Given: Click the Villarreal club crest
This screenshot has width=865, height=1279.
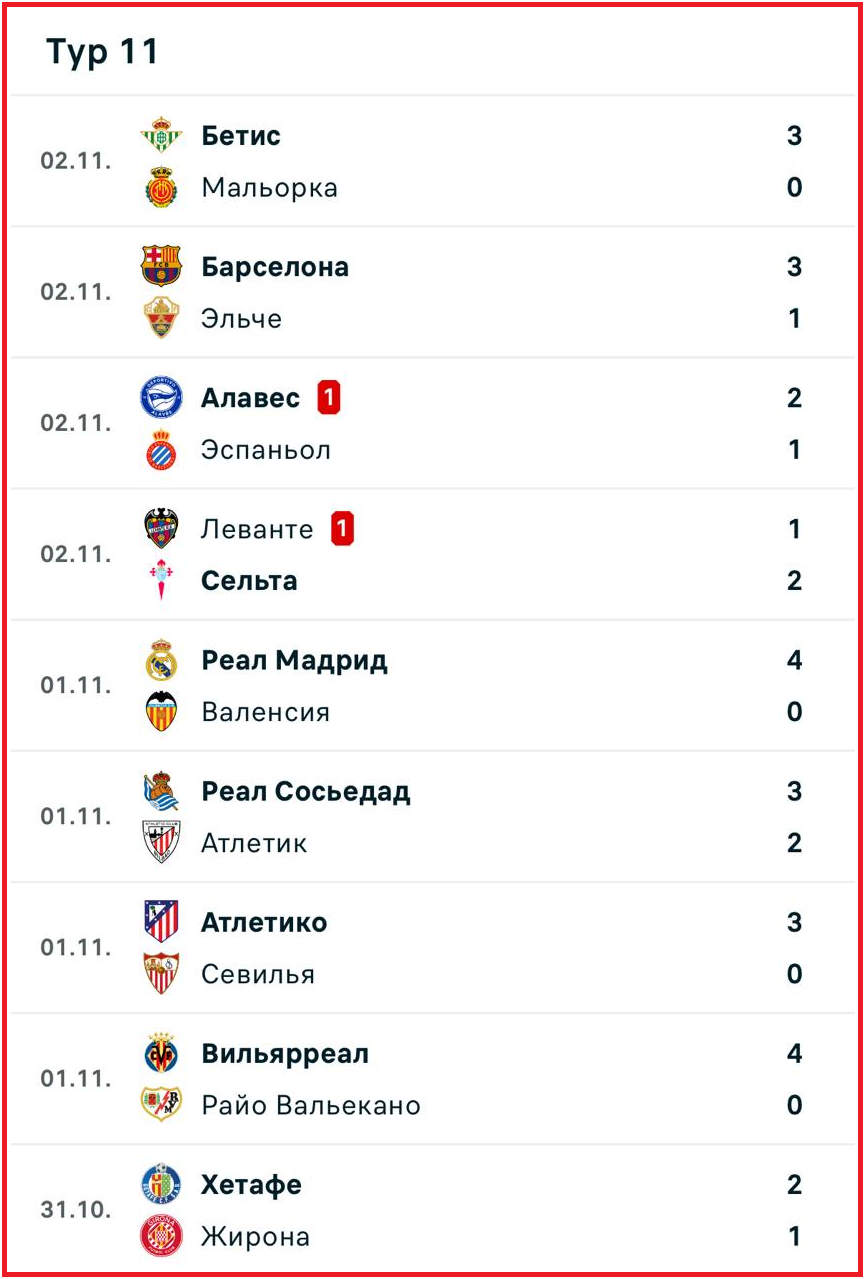Looking at the screenshot, I should tap(161, 1054).
